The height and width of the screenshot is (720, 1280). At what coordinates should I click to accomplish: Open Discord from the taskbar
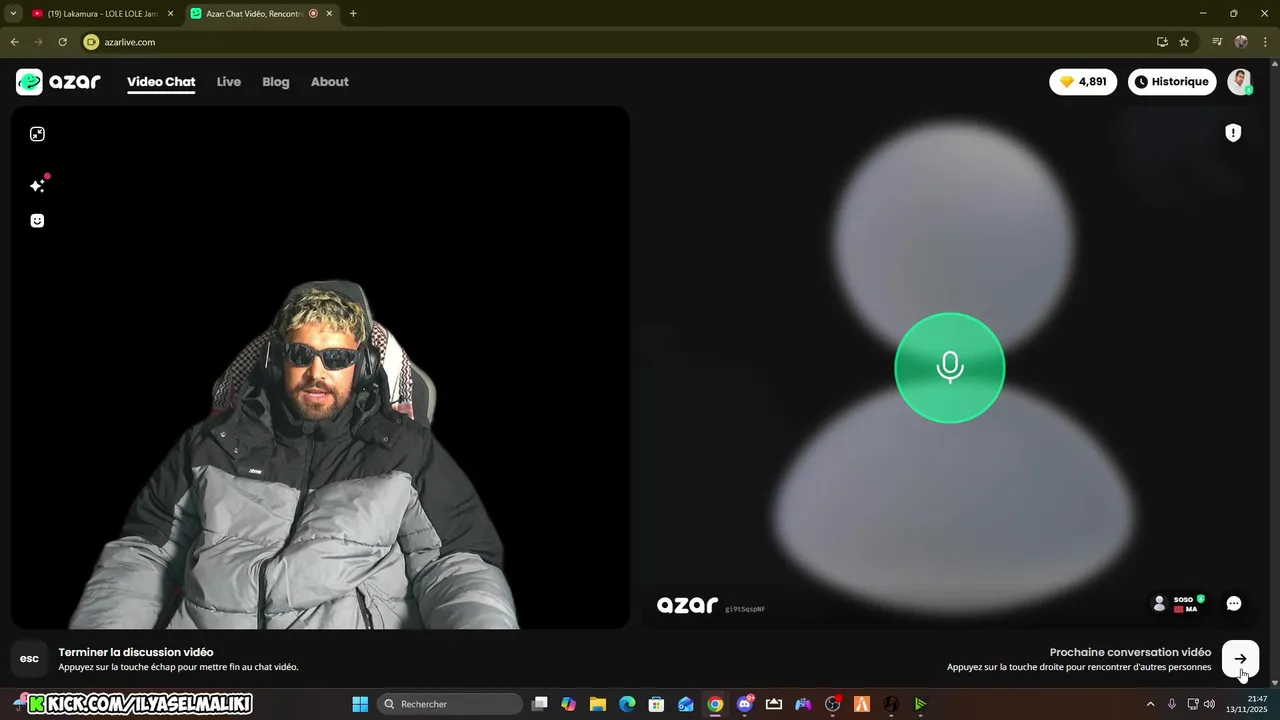coord(744,704)
